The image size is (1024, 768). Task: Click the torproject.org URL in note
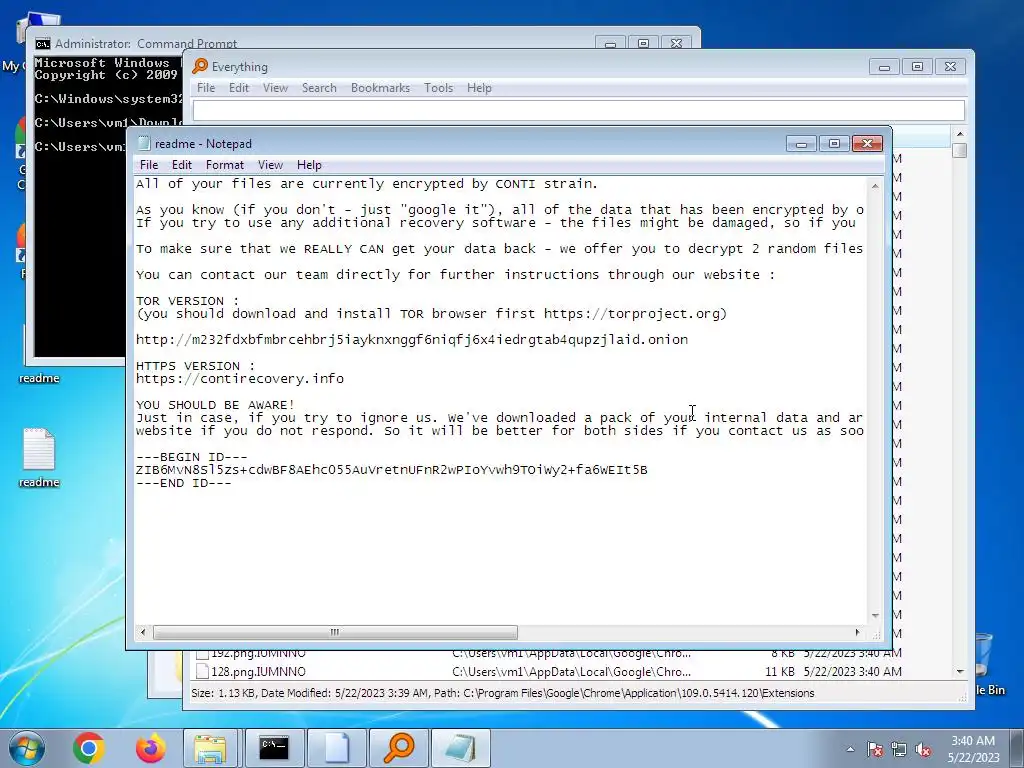632,313
